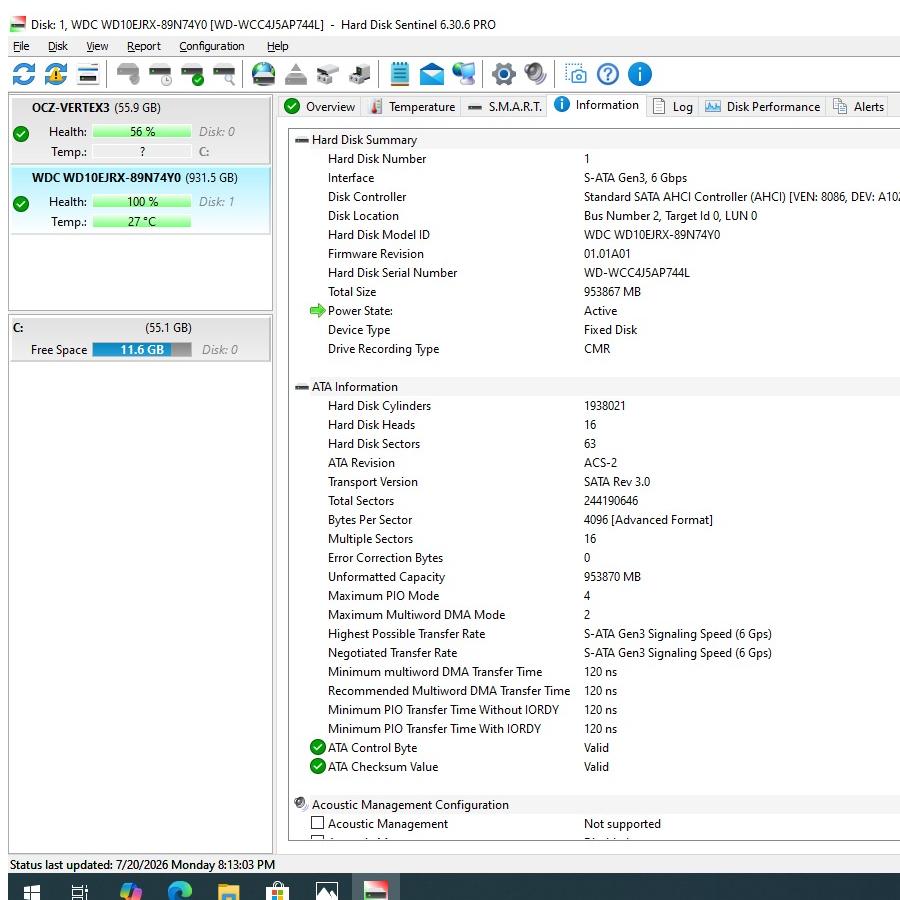Click the globe and monitor network icon
Screen dimensions: 900x900
pos(464,74)
